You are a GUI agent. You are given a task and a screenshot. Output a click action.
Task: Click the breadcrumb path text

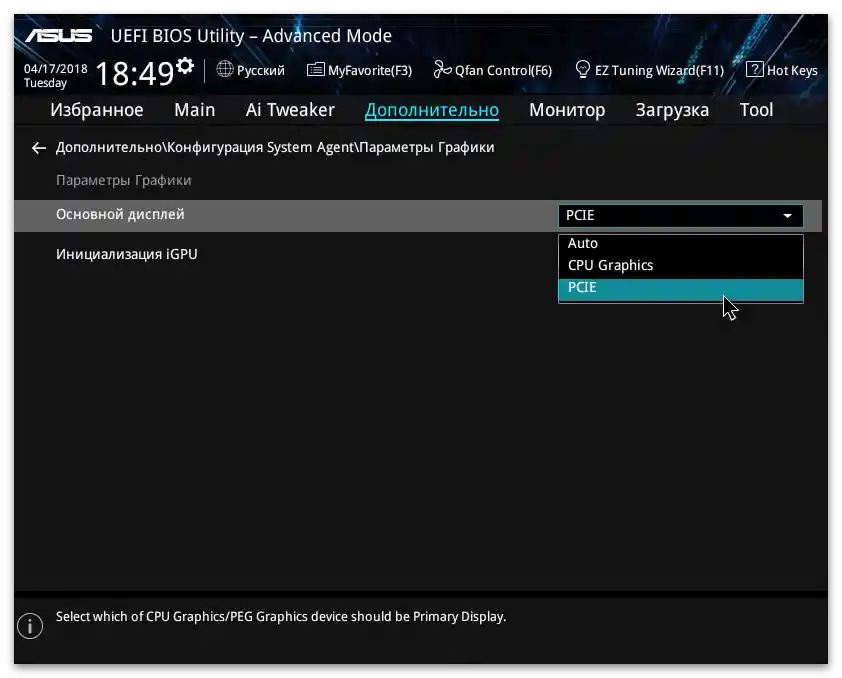click(275, 148)
